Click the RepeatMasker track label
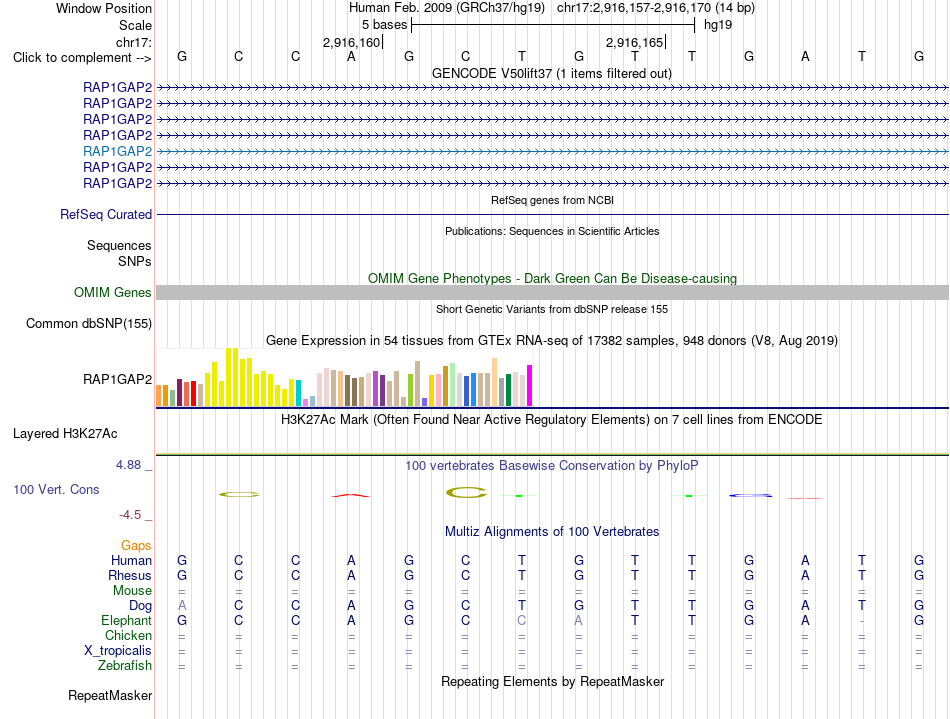 click(110, 695)
